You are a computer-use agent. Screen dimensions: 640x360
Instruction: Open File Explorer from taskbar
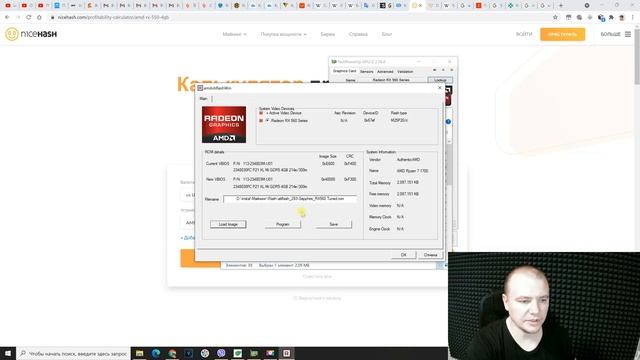tap(140, 353)
